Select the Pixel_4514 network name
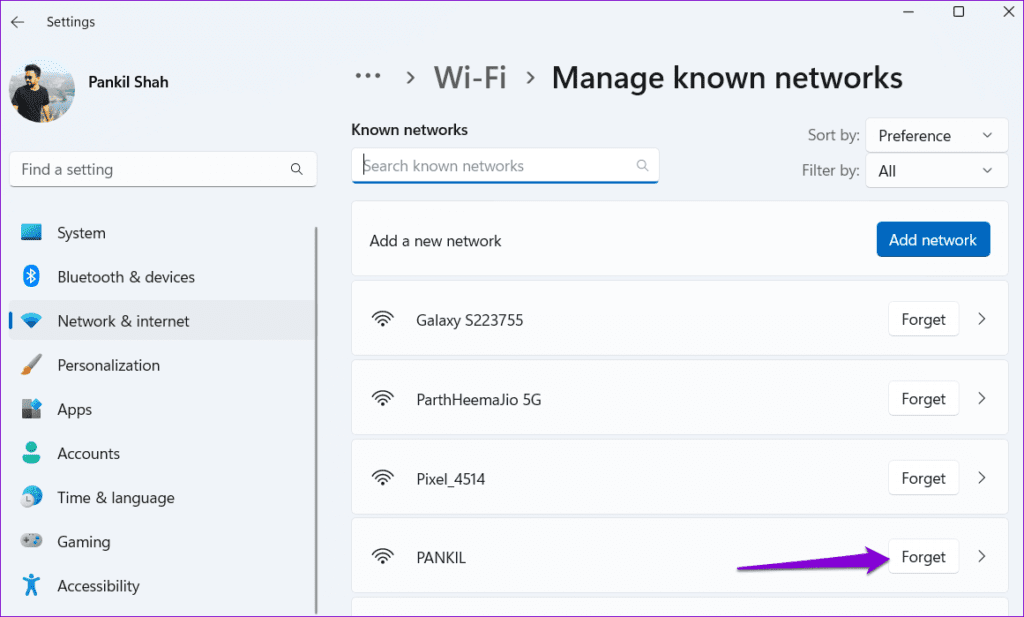 click(x=451, y=479)
